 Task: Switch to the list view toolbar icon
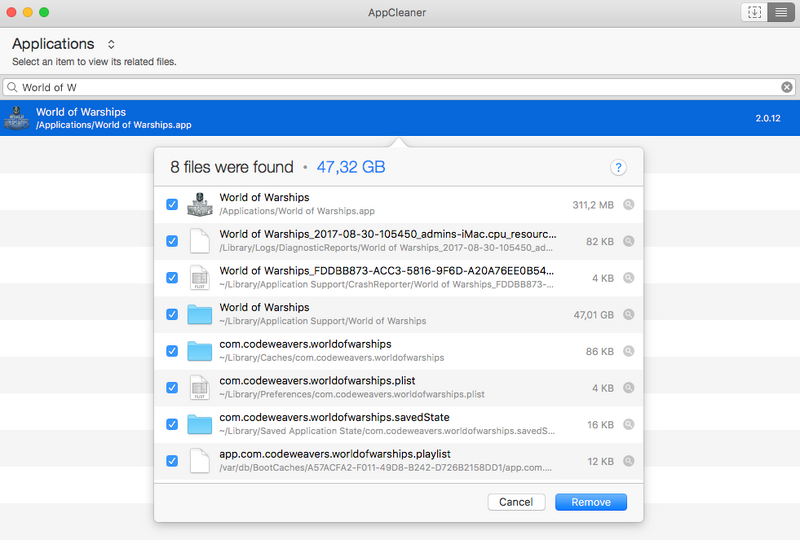pyautogui.click(x=781, y=12)
